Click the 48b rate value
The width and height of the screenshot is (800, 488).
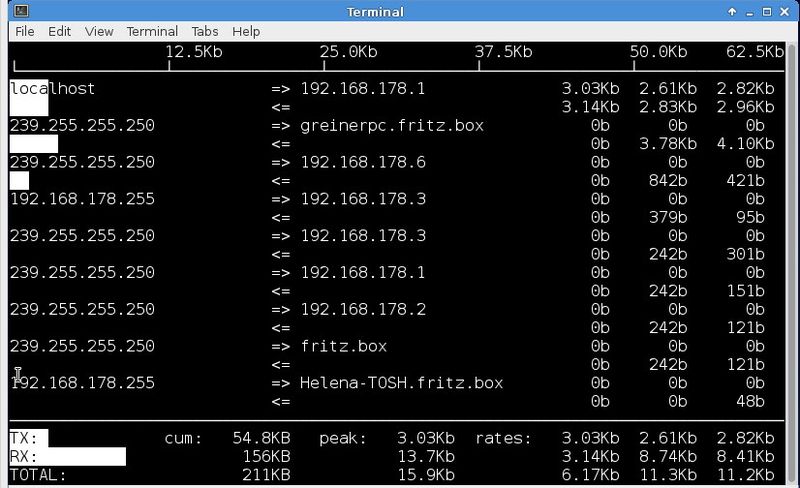(x=750, y=401)
